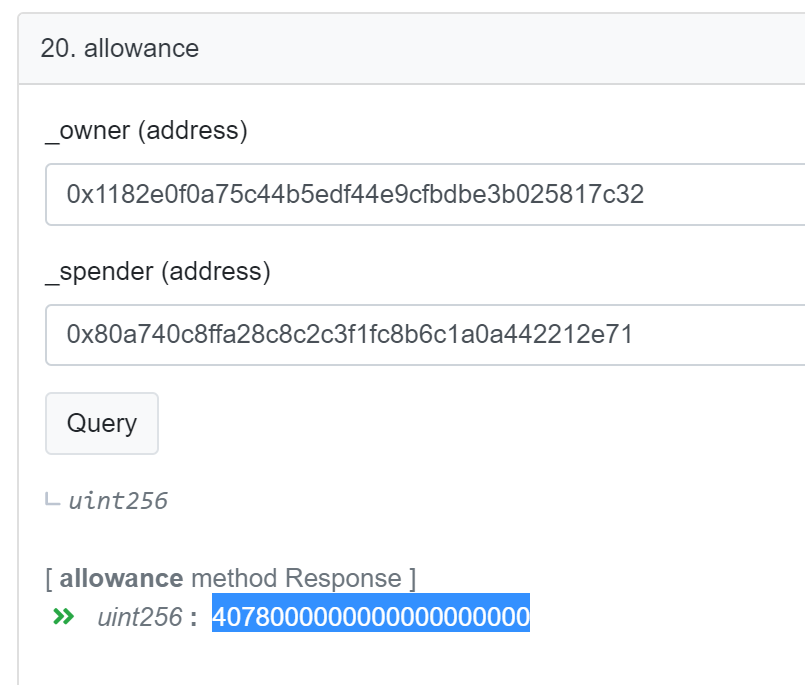Focus the _owner address input field
Image resolution: width=805 pixels, height=685 pixels.
tap(425, 195)
